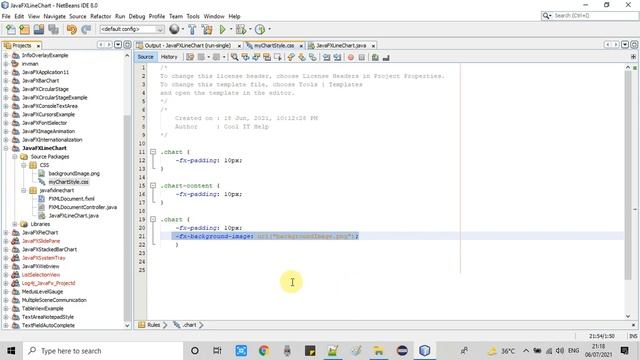Open the Tools menu
This screenshot has height=360, width=640.
193,16
